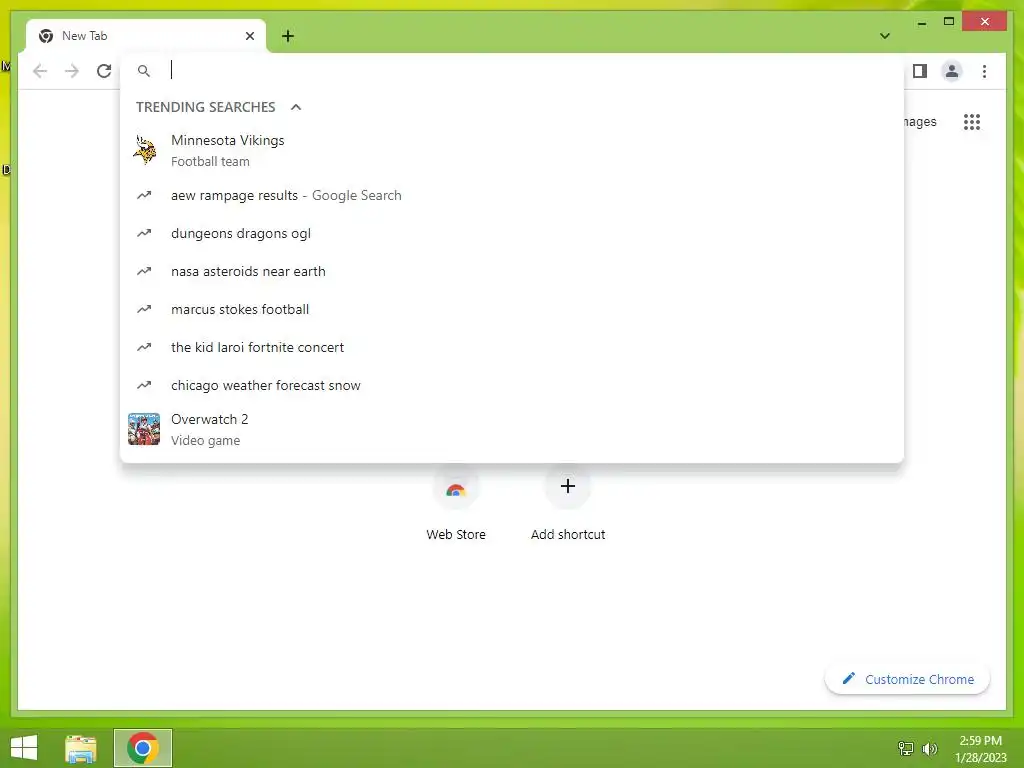
Task: Open File Explorer from taskbar
Action: point(81,748)
